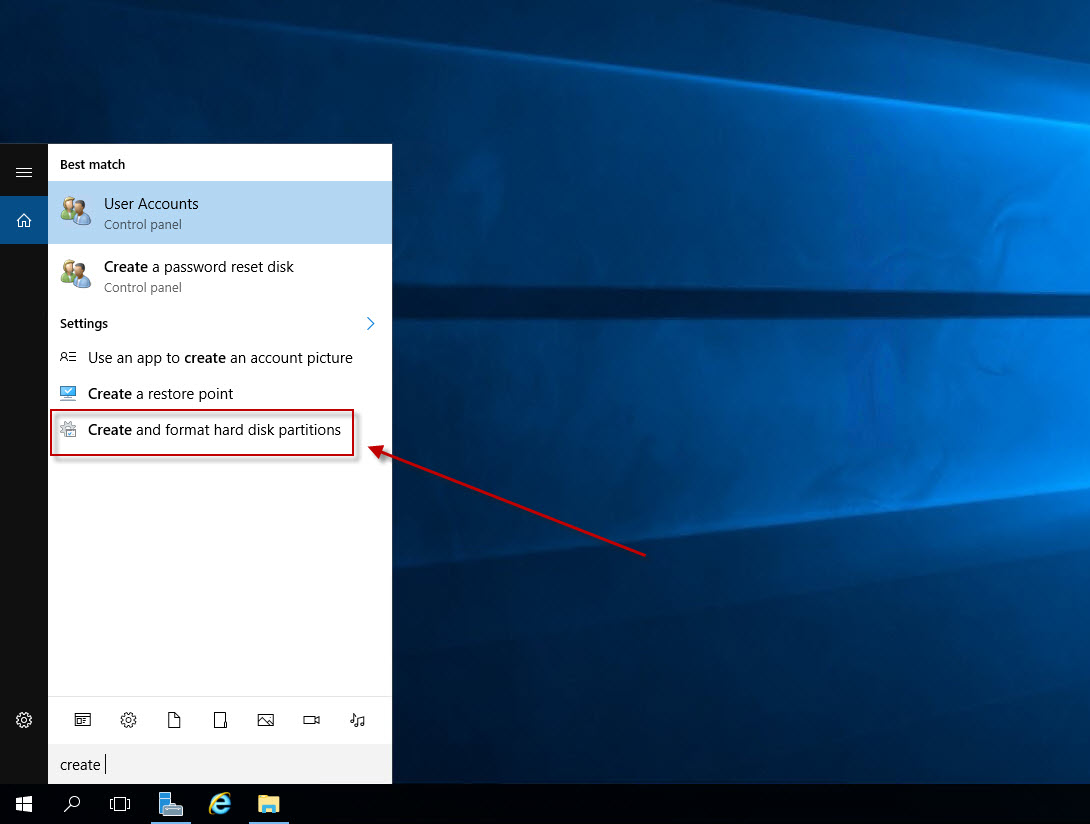
Task: Select the Home icon in search sidebar
Action: (x=24, y=220)
